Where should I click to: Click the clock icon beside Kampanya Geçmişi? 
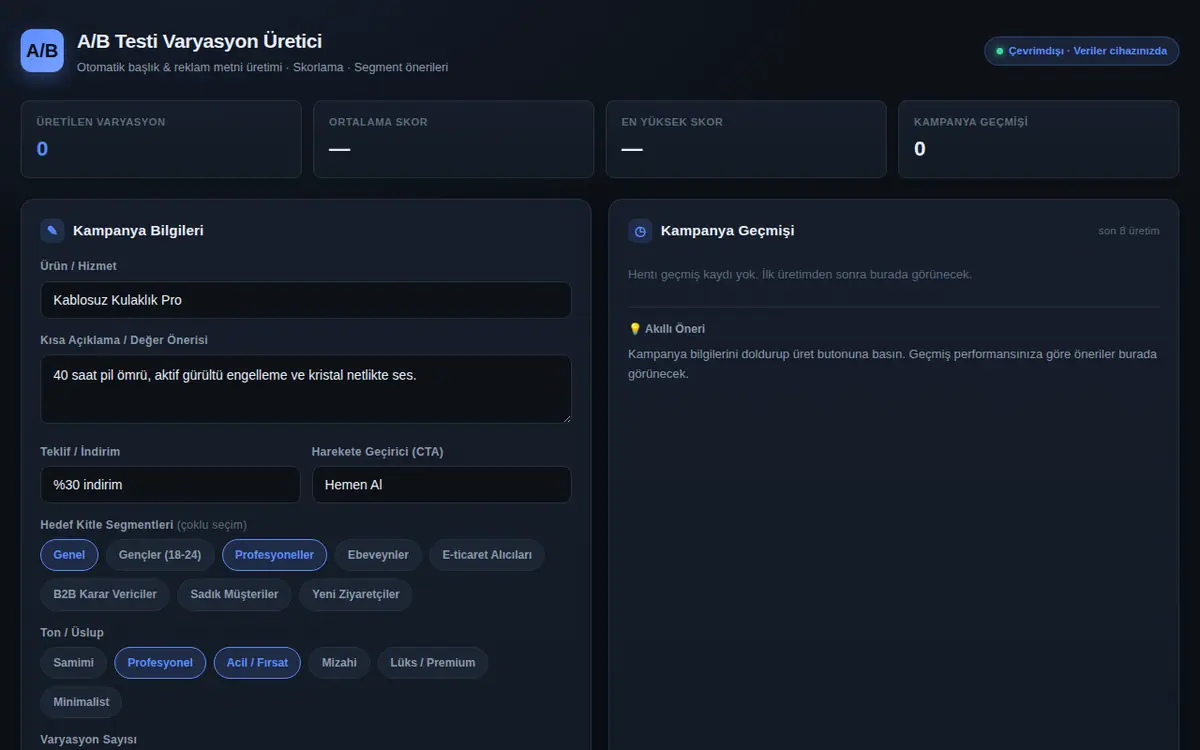(x=640, y=231)
